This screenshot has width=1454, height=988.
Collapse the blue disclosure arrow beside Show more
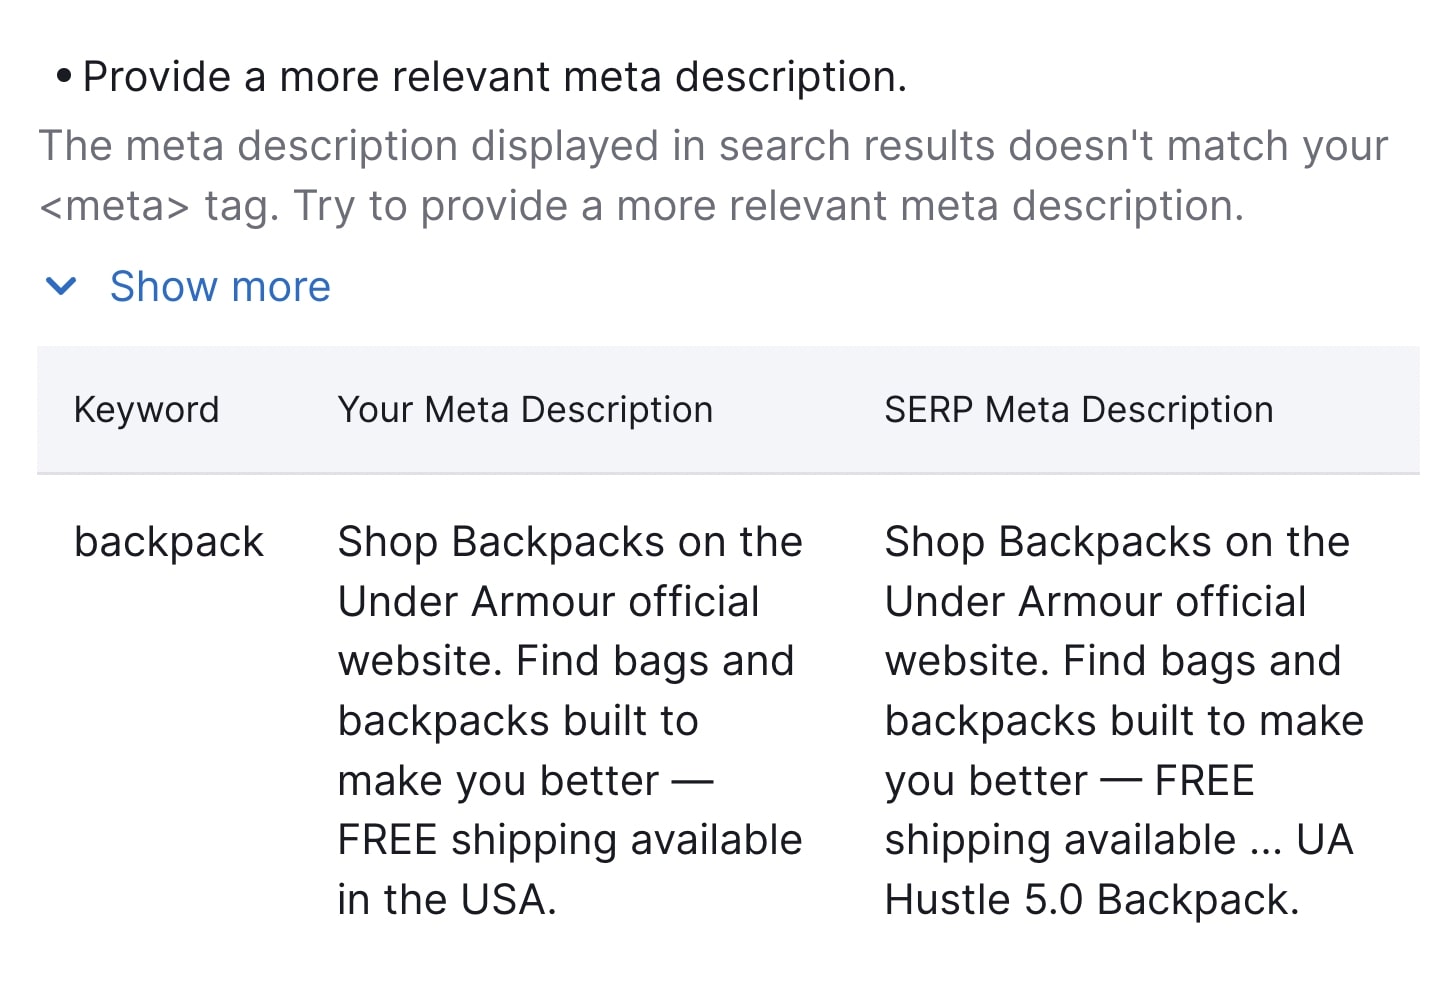click(x=62, y=287)
